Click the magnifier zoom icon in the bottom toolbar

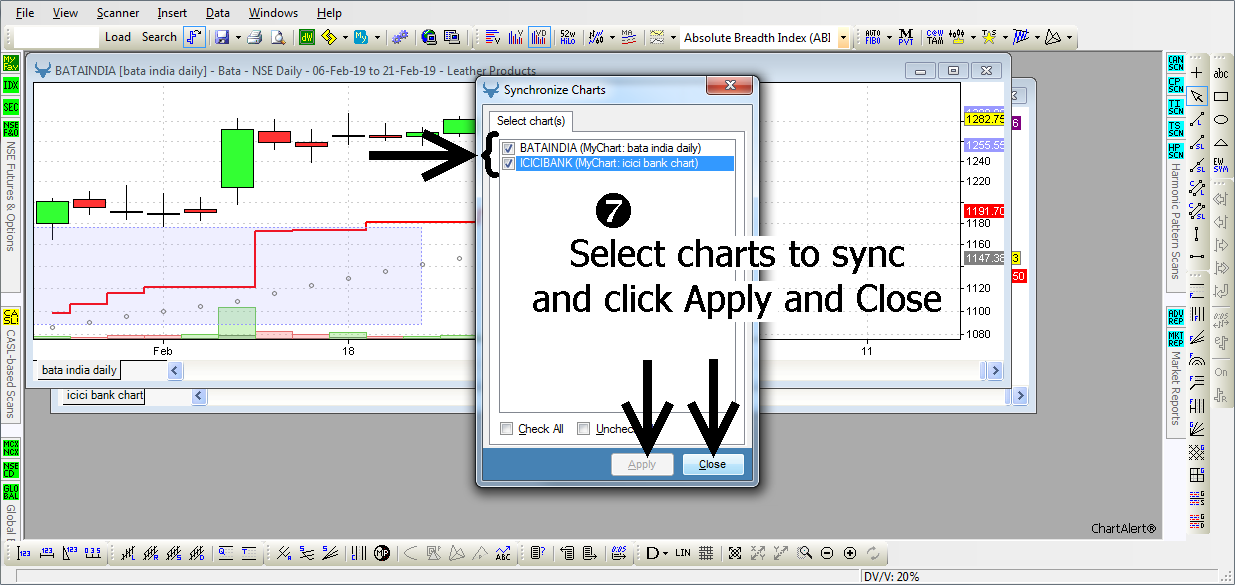click(804, 553)
